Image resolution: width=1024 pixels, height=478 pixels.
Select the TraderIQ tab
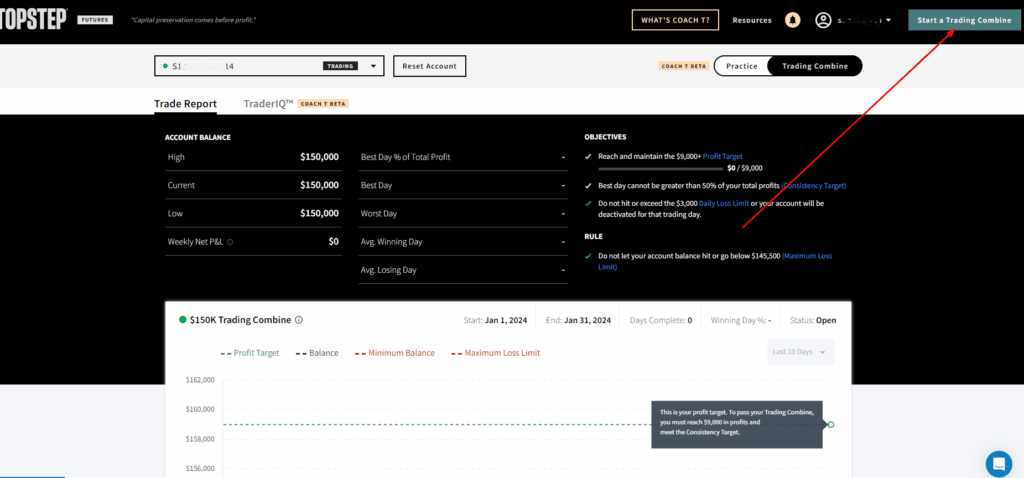[x=268, y=104]
